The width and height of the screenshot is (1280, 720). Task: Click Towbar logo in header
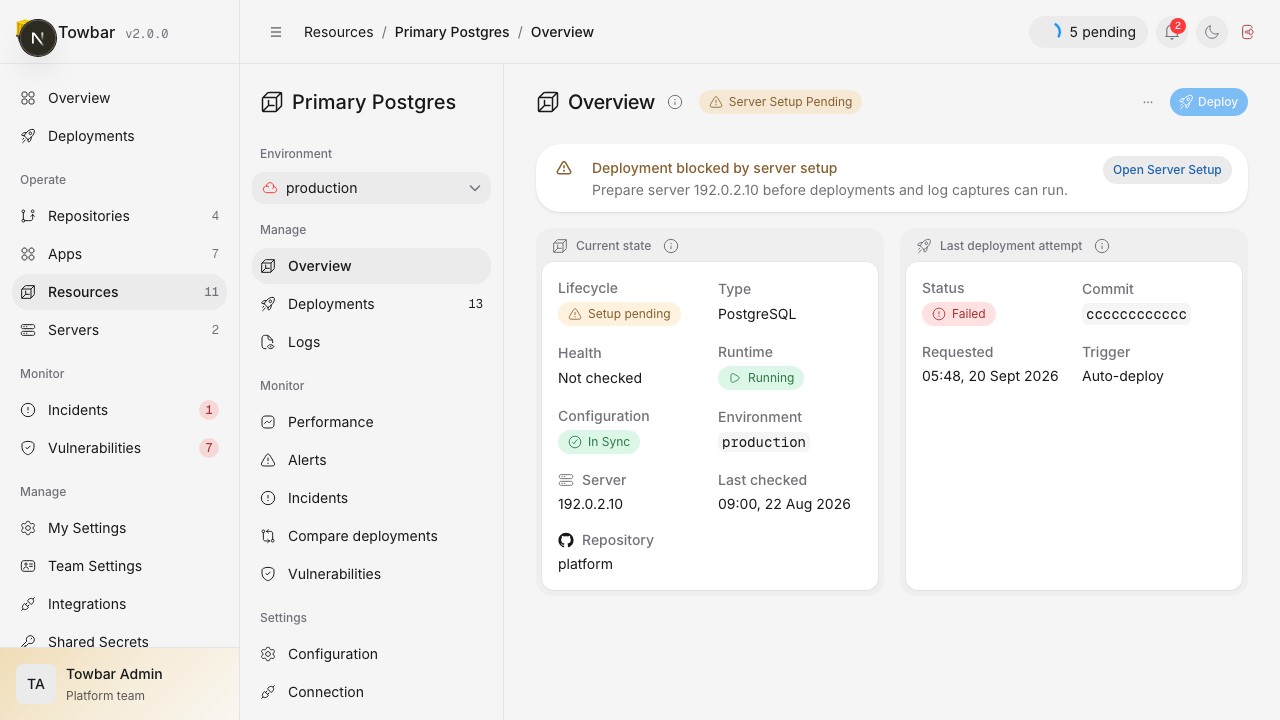pyautogui.click(x=38, y=38)
